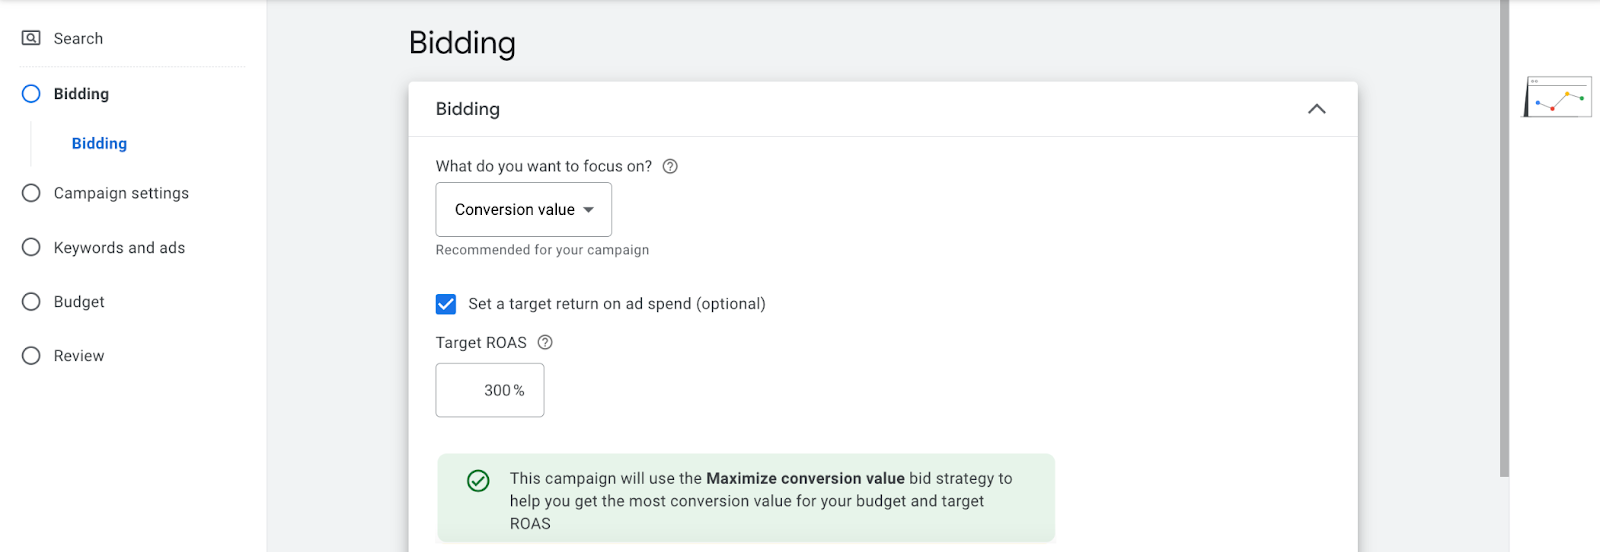Image resolution: width=1600 pixels, height=552 pixels.
Task: Click the Keywords and ads step circle
Action: tap(32, 248)
